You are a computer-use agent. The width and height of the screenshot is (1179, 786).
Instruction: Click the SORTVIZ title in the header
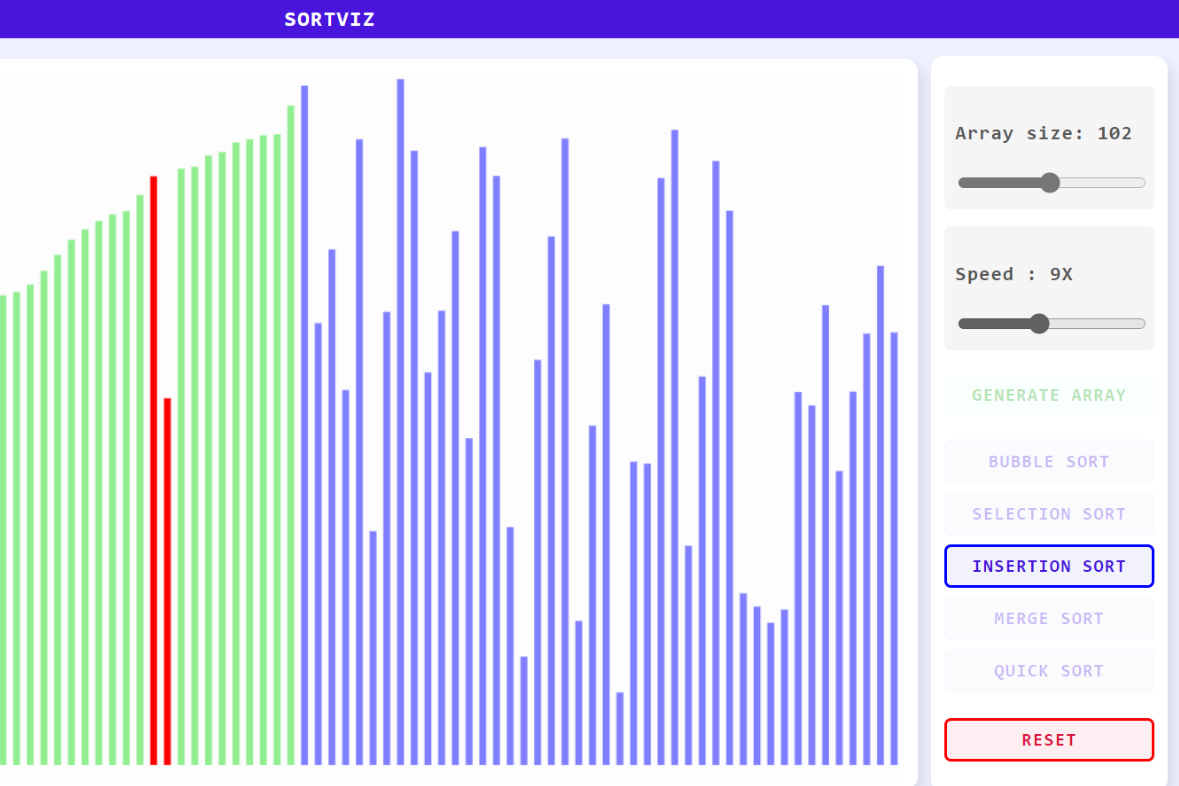click(329, 19)
